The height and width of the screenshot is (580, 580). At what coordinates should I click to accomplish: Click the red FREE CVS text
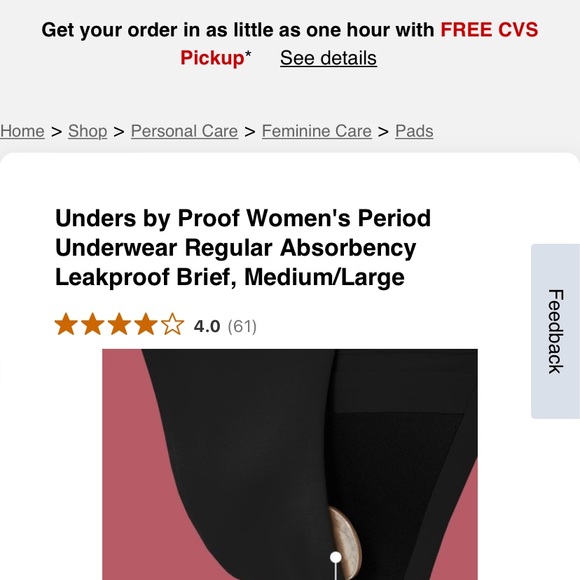[489, 30]
